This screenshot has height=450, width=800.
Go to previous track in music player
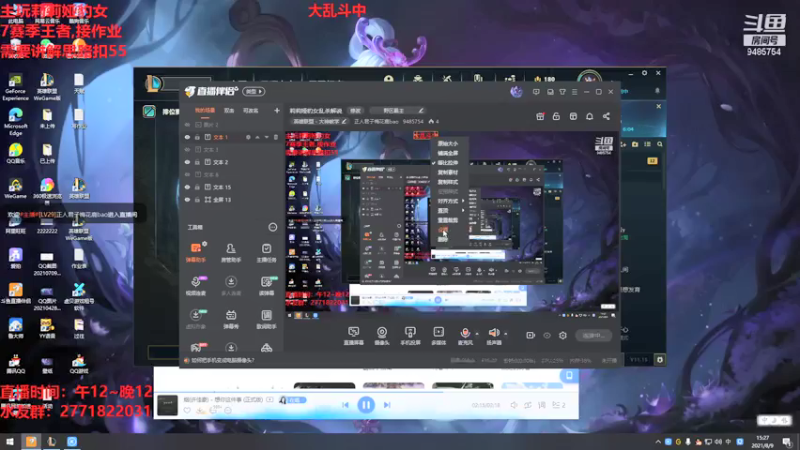[x=345, y=405]
